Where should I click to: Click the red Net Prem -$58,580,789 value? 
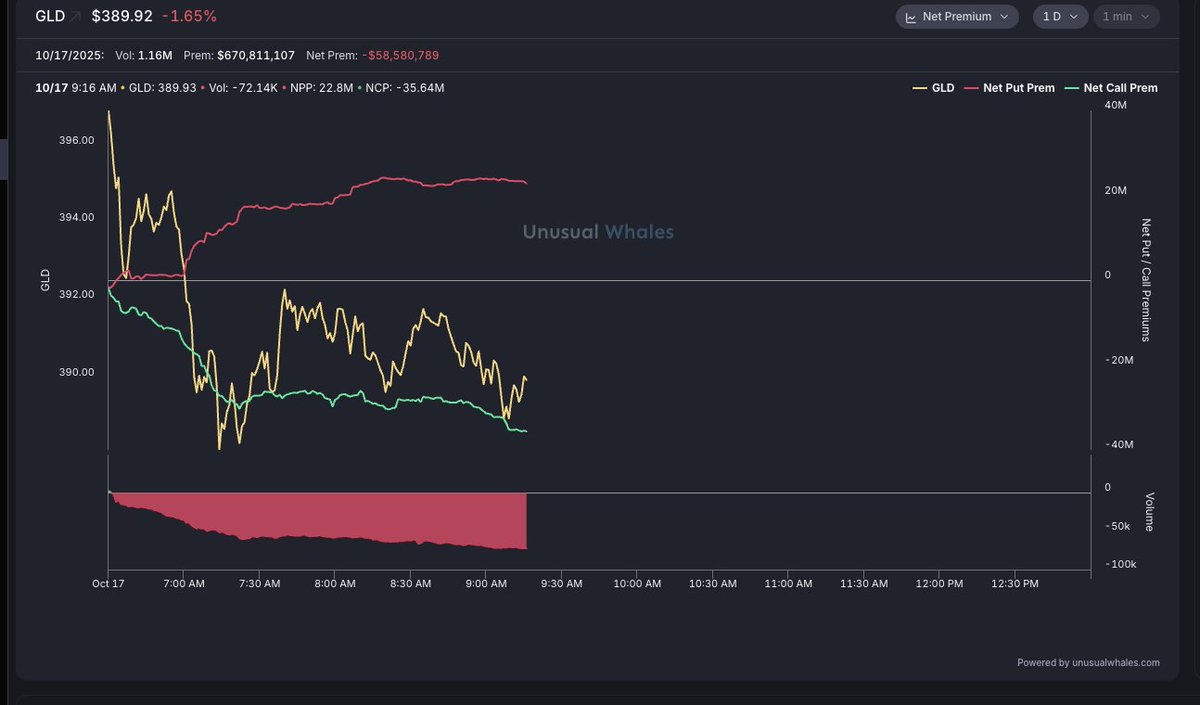point(400,55)
